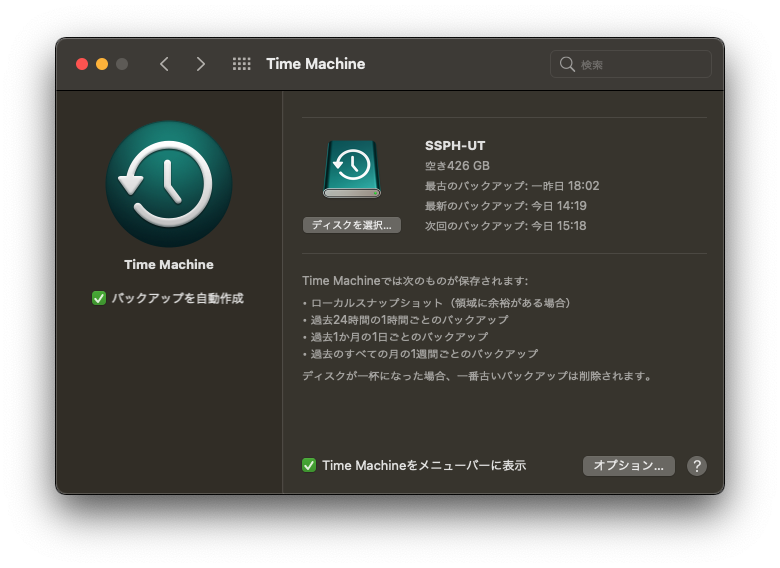Screen dimensions: 780x568
Task: Click the ディスクを選択... button
Action: point(352,225)
